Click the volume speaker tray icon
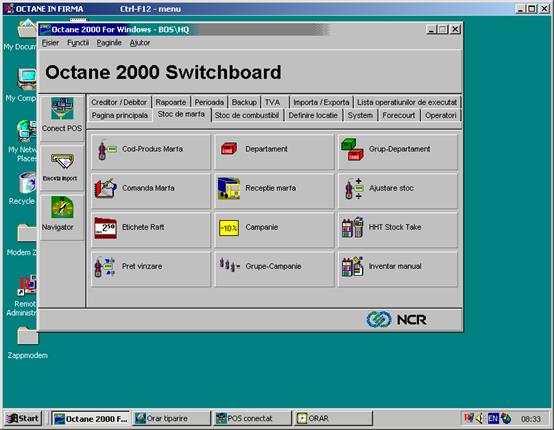The image size is (554, 430). (480, 419)
